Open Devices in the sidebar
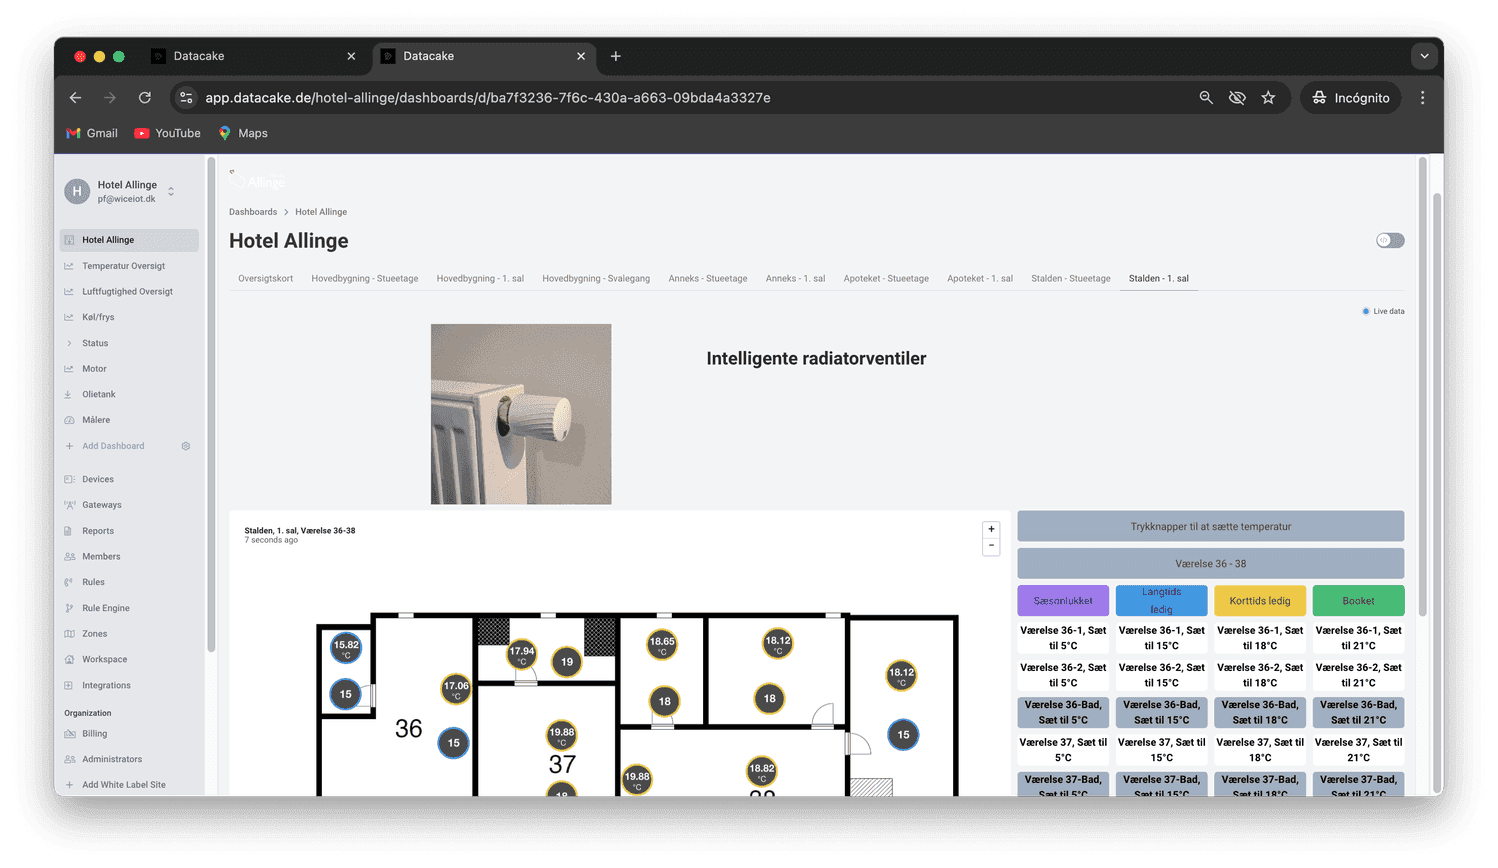 98,479
